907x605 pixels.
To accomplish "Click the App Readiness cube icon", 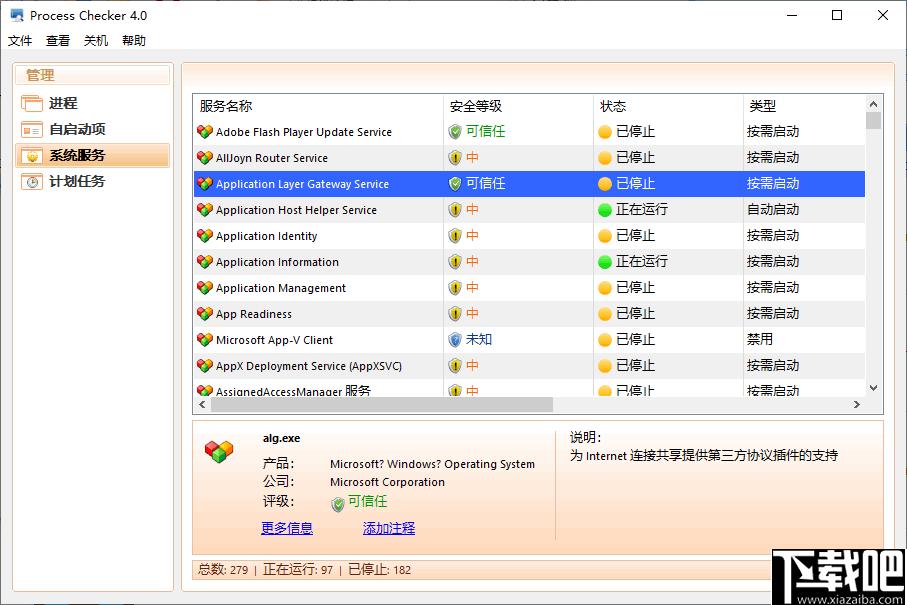I will 205,314.
